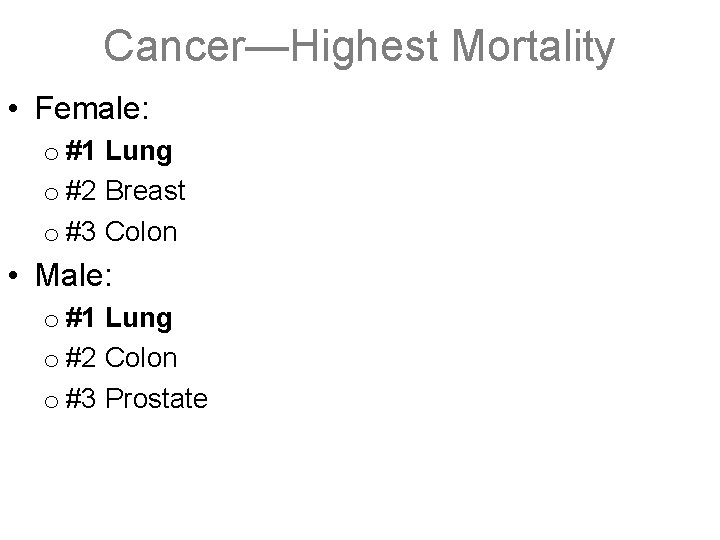Image resolution: width=720 pixels, height=540 pixels.
Task: Select the "#2 Breast" line
Action: [125, 190]
